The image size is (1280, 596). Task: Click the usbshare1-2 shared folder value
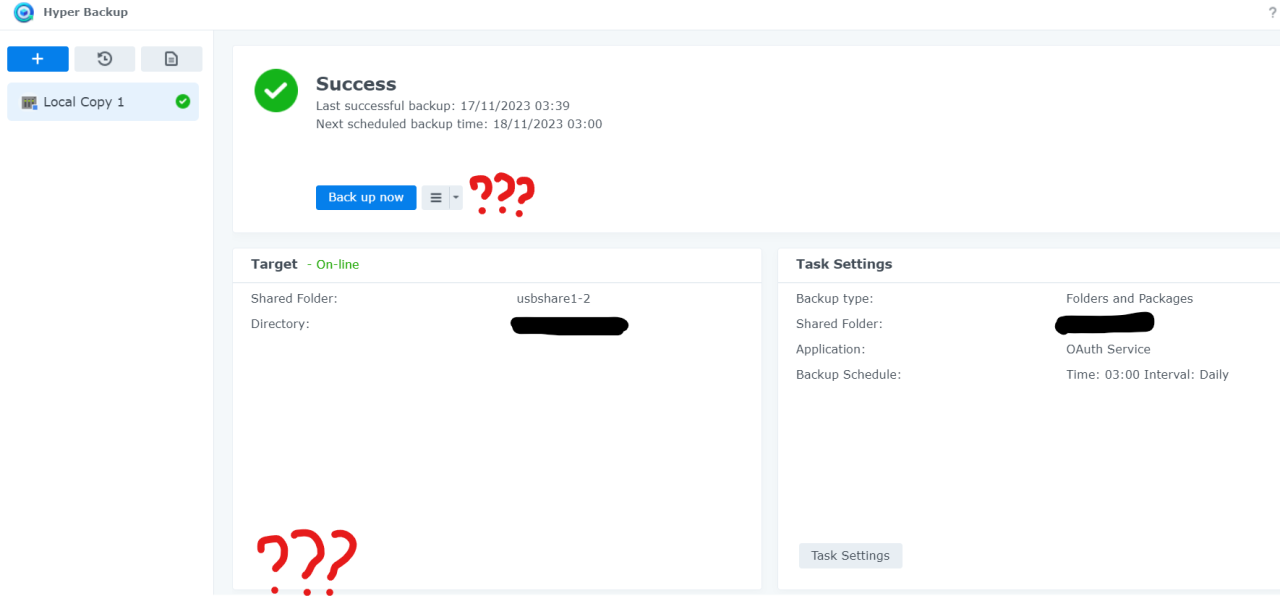pos(553,298)
